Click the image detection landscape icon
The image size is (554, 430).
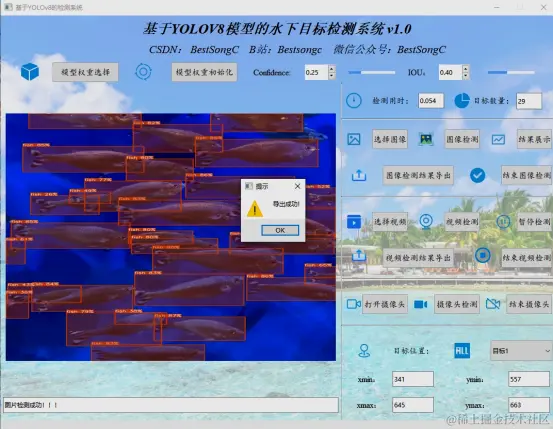(x=426, y=139)
